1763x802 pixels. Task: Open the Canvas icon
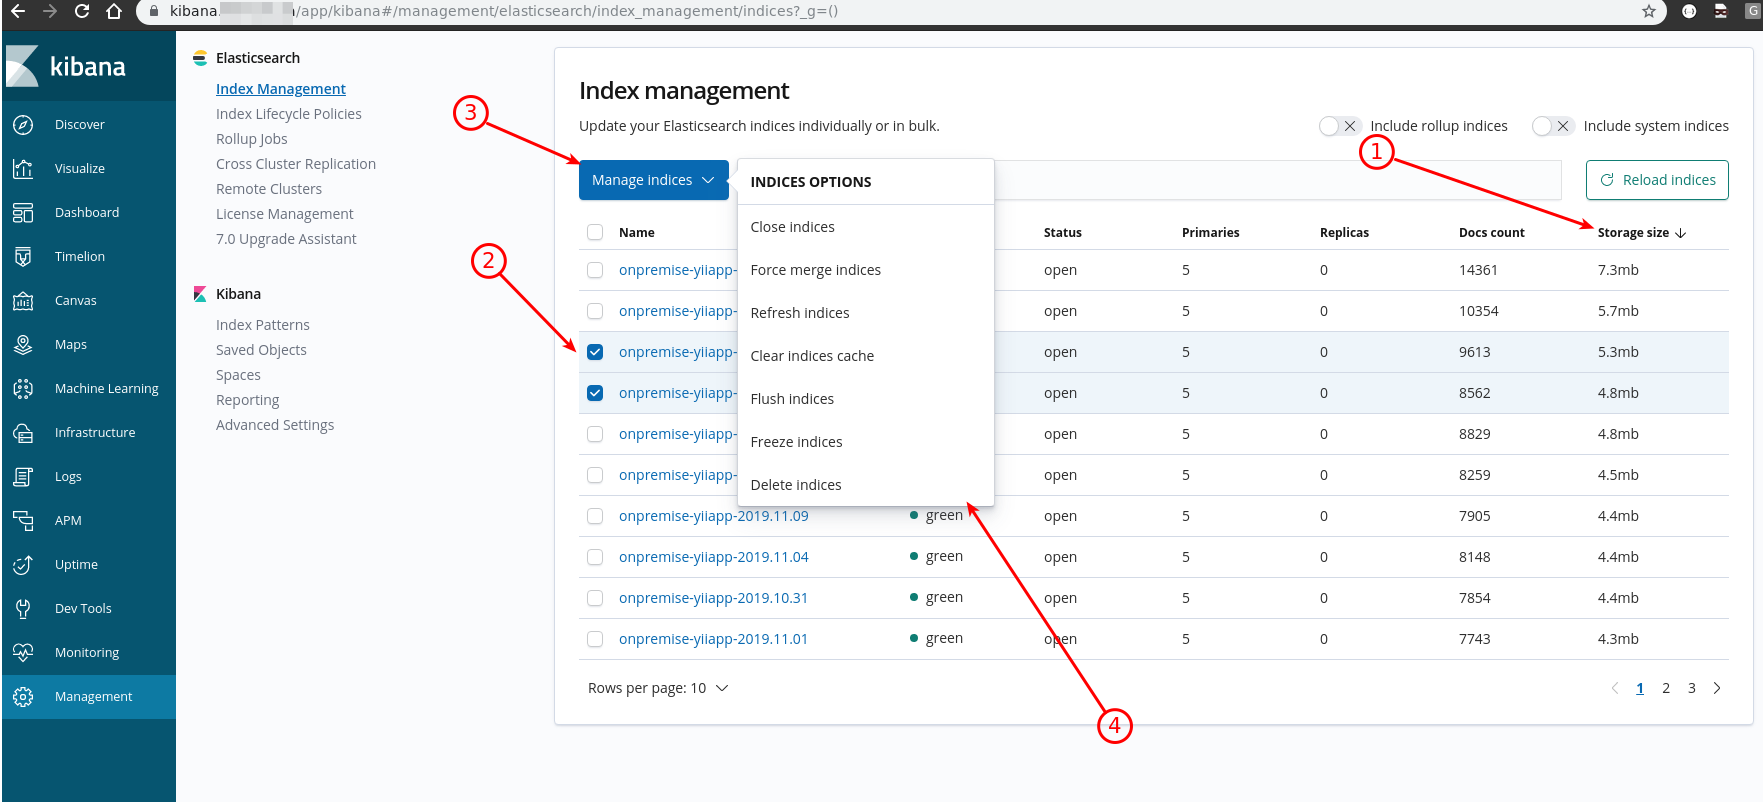pos(23,301)
